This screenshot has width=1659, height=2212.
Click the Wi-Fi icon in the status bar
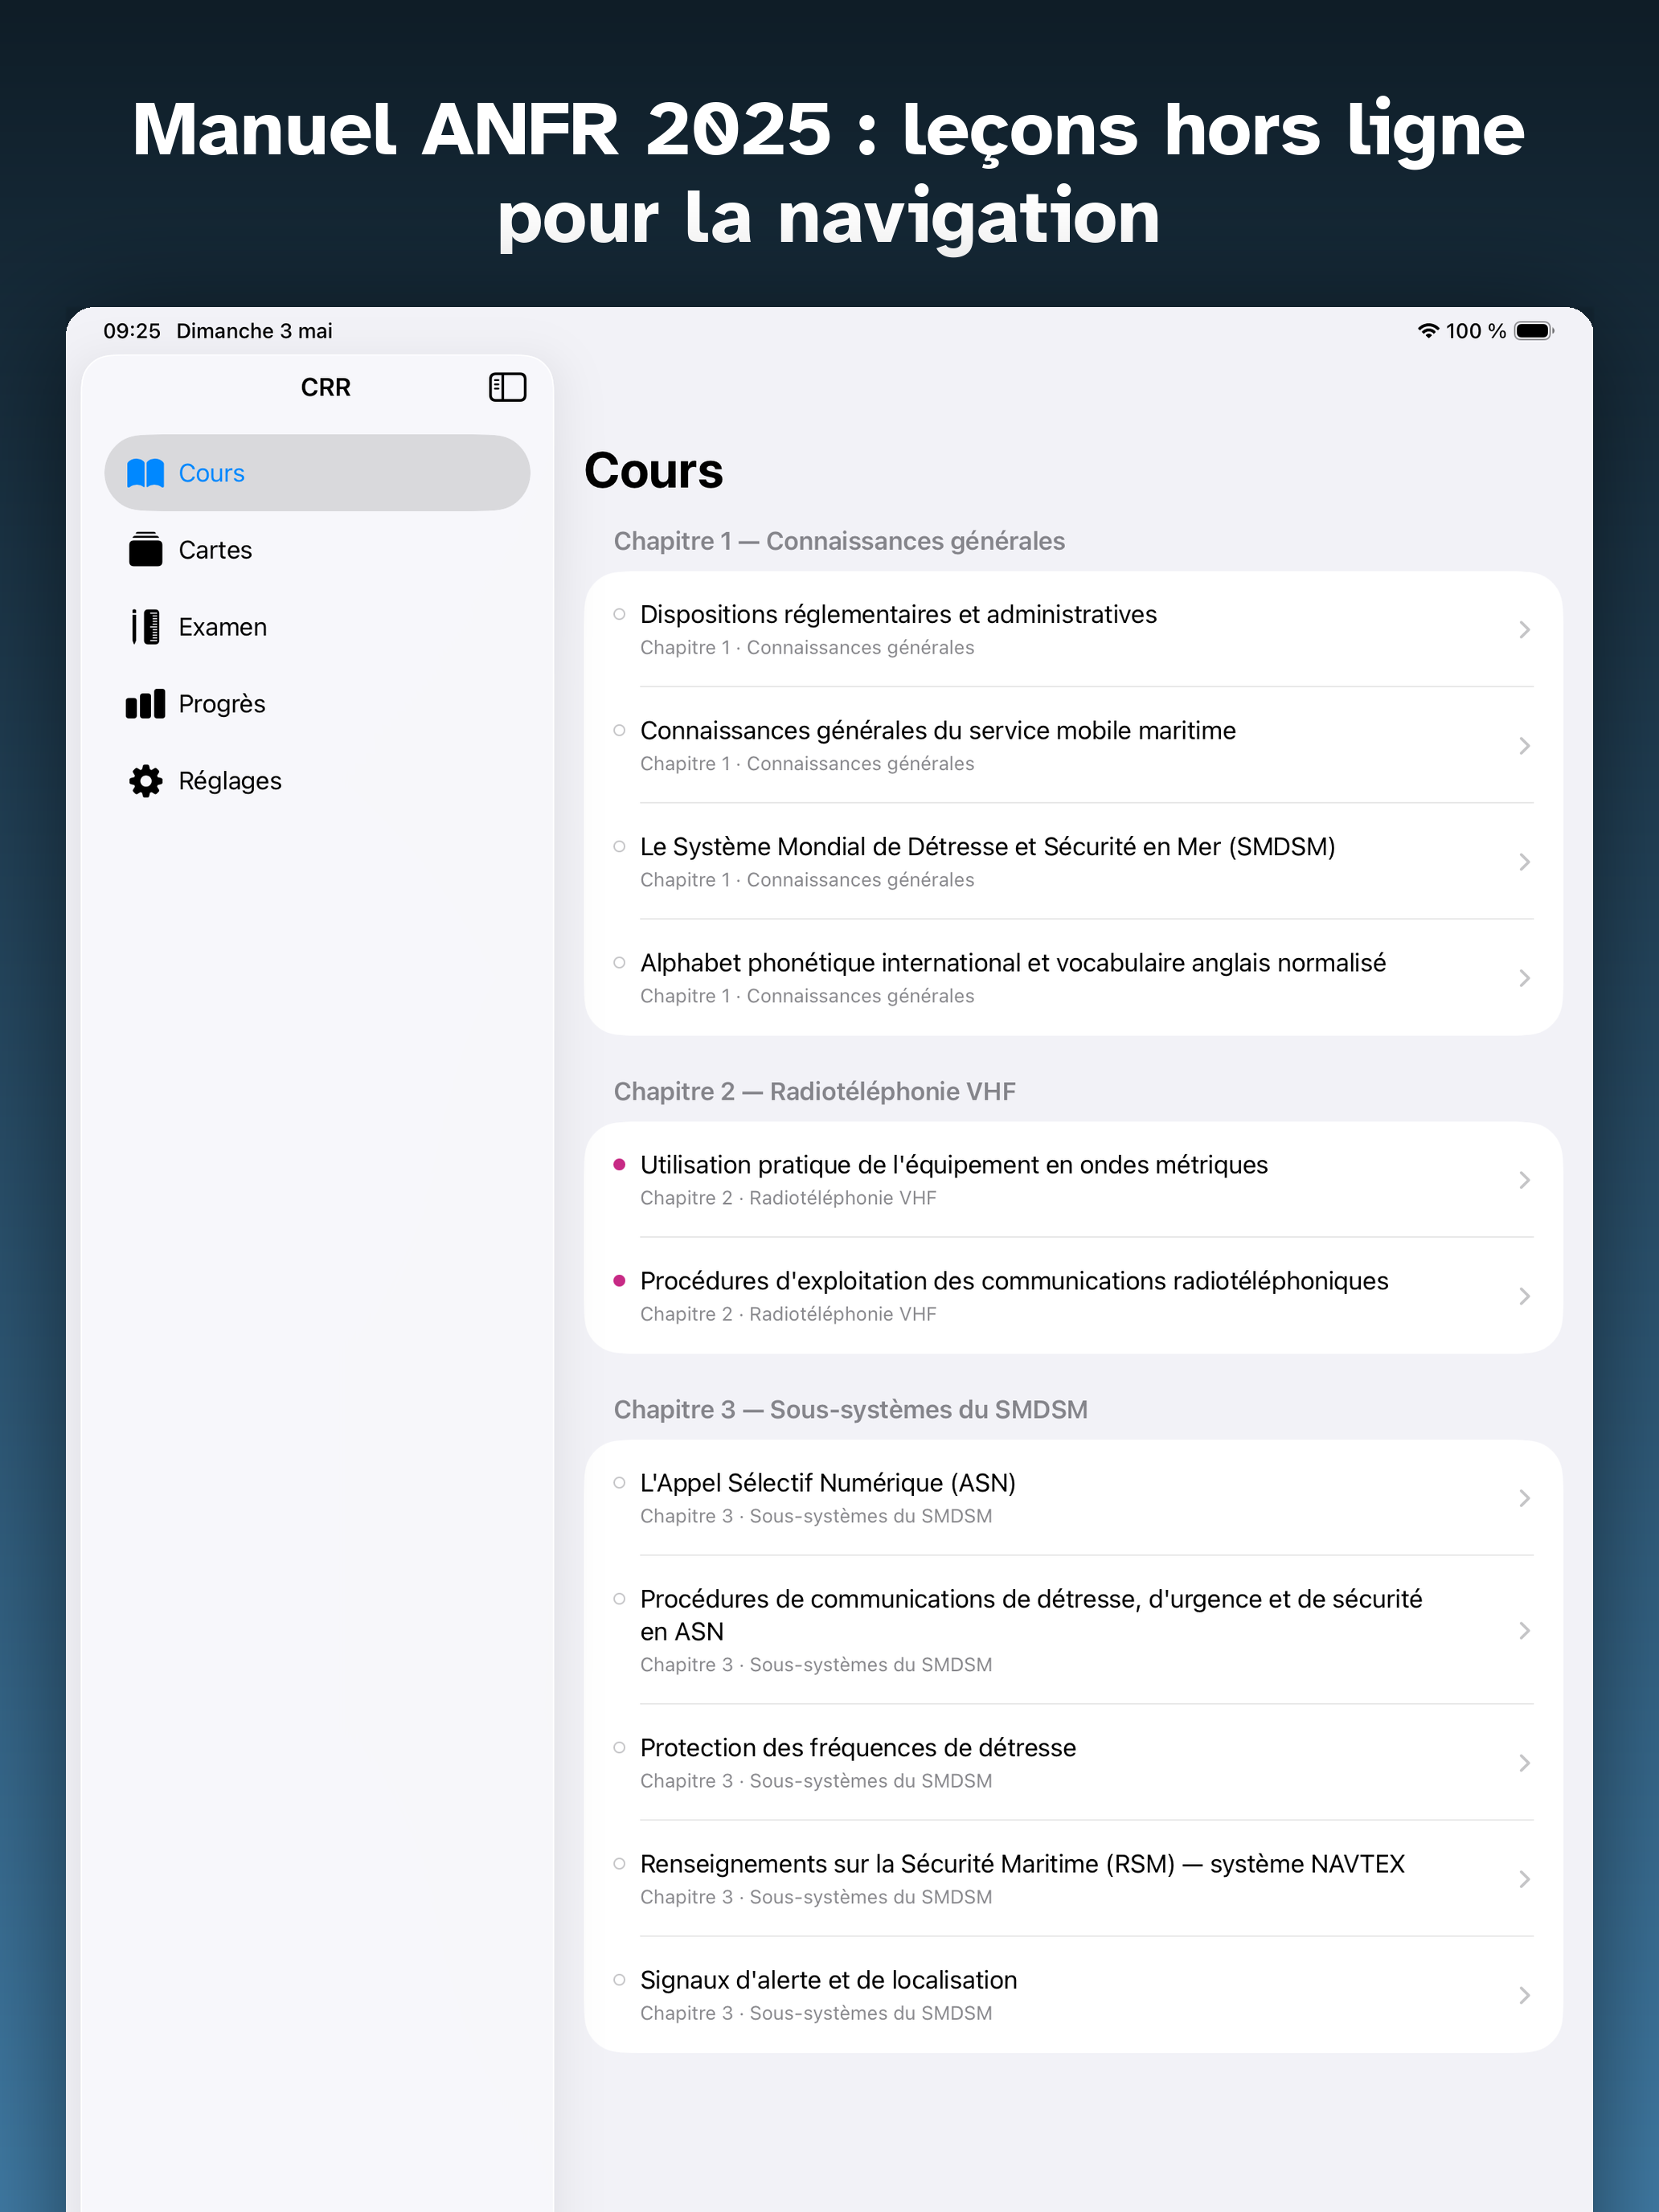1428,331
